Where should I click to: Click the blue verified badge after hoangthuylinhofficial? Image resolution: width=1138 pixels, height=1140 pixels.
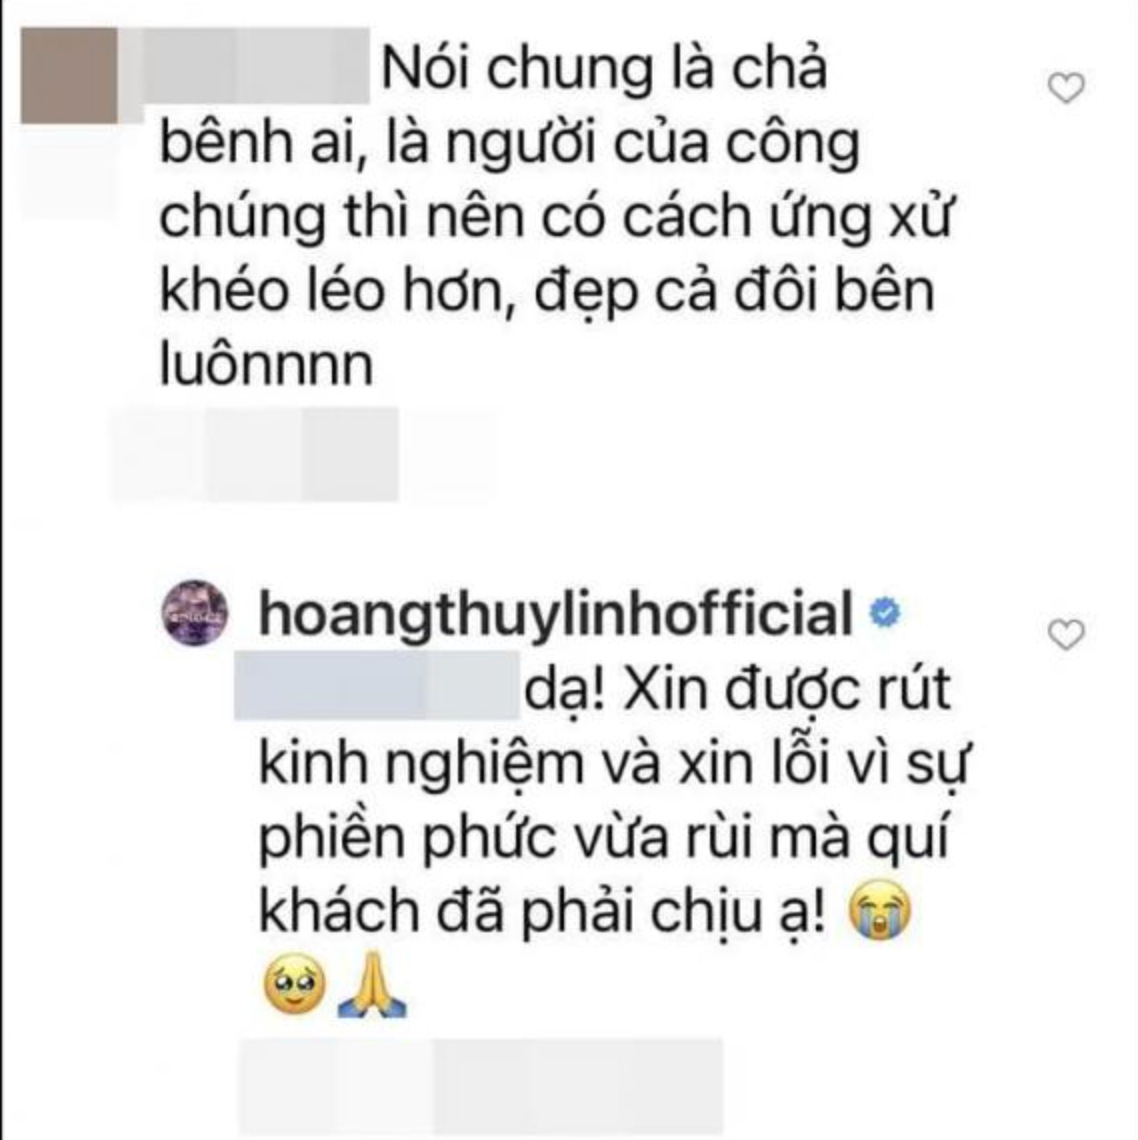885,613
